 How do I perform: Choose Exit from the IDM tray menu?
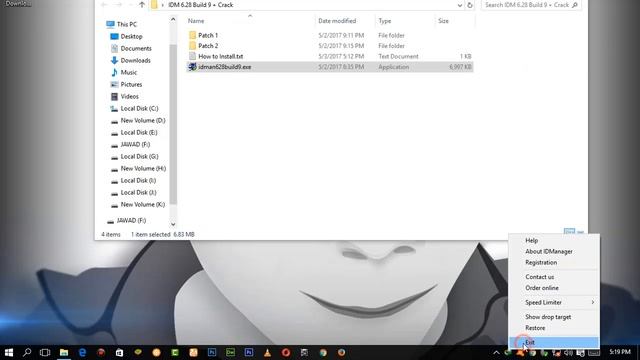(554, 342)
